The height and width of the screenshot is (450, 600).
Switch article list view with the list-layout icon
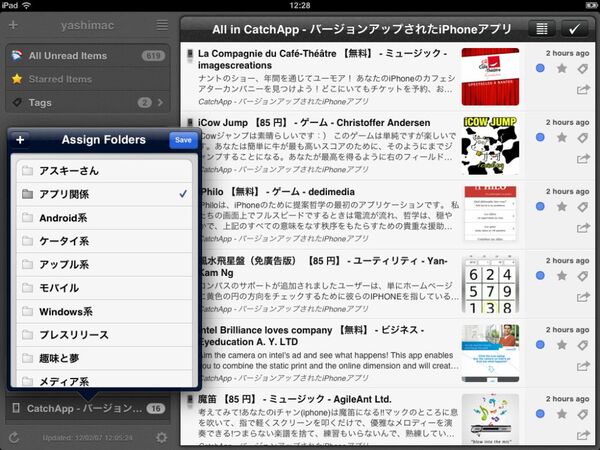pos(541,29)
